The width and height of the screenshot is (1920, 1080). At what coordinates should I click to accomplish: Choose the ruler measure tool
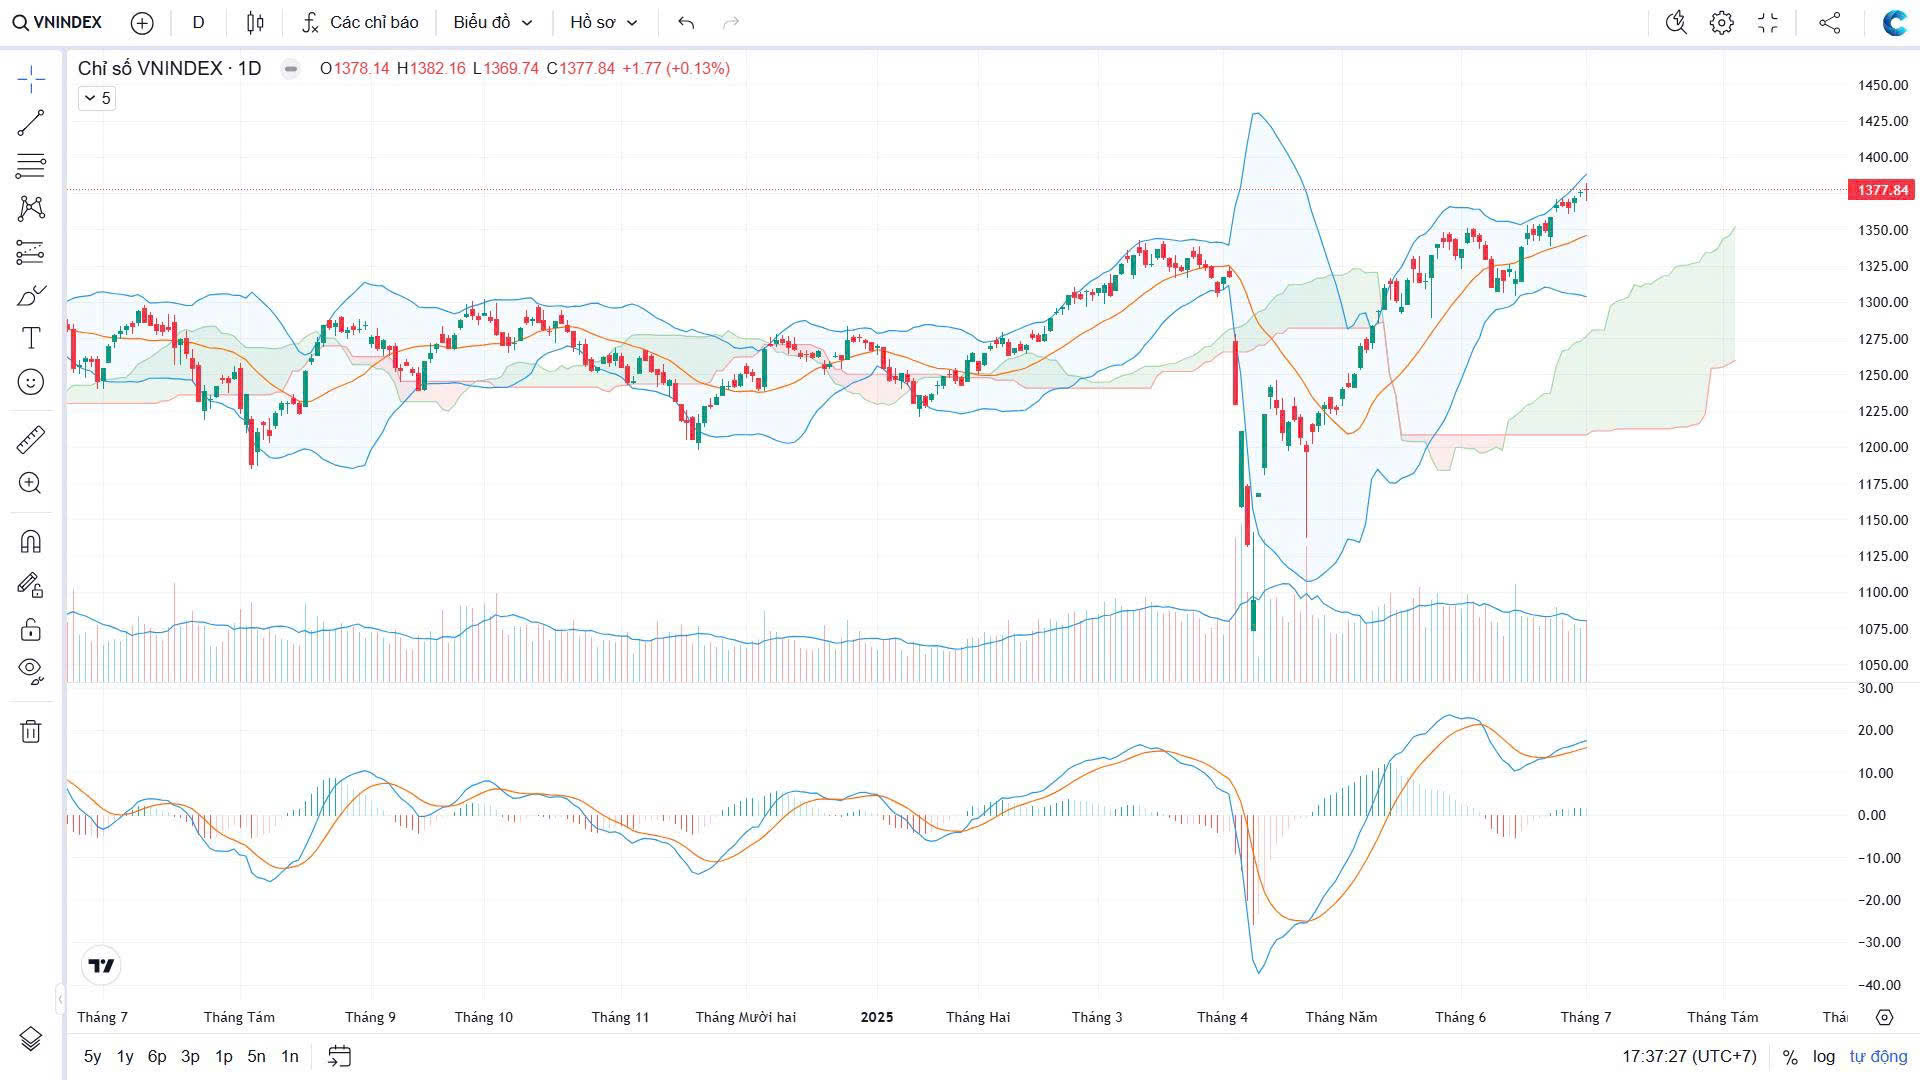[x=31, y=440]
